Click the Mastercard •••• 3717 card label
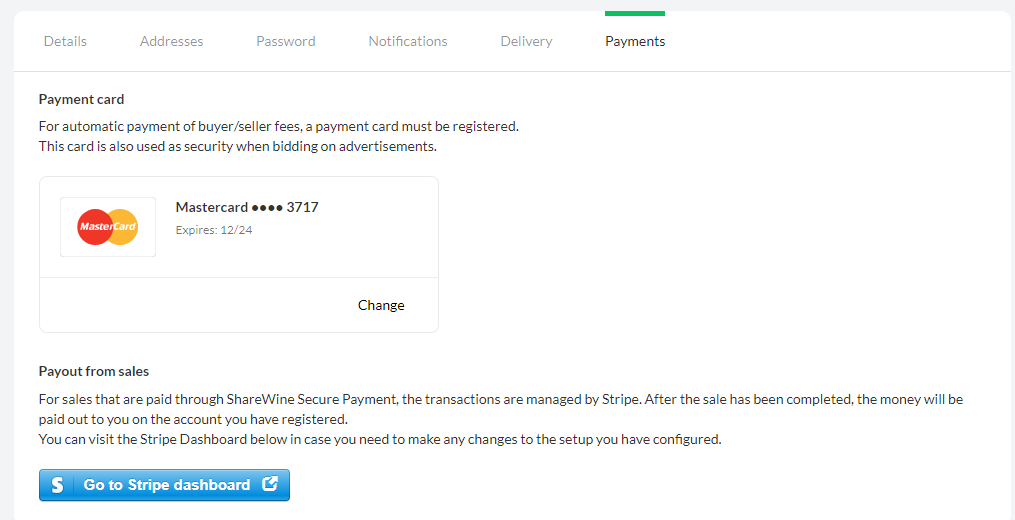This screenshot has height=520, width=1015. point(247,207)
